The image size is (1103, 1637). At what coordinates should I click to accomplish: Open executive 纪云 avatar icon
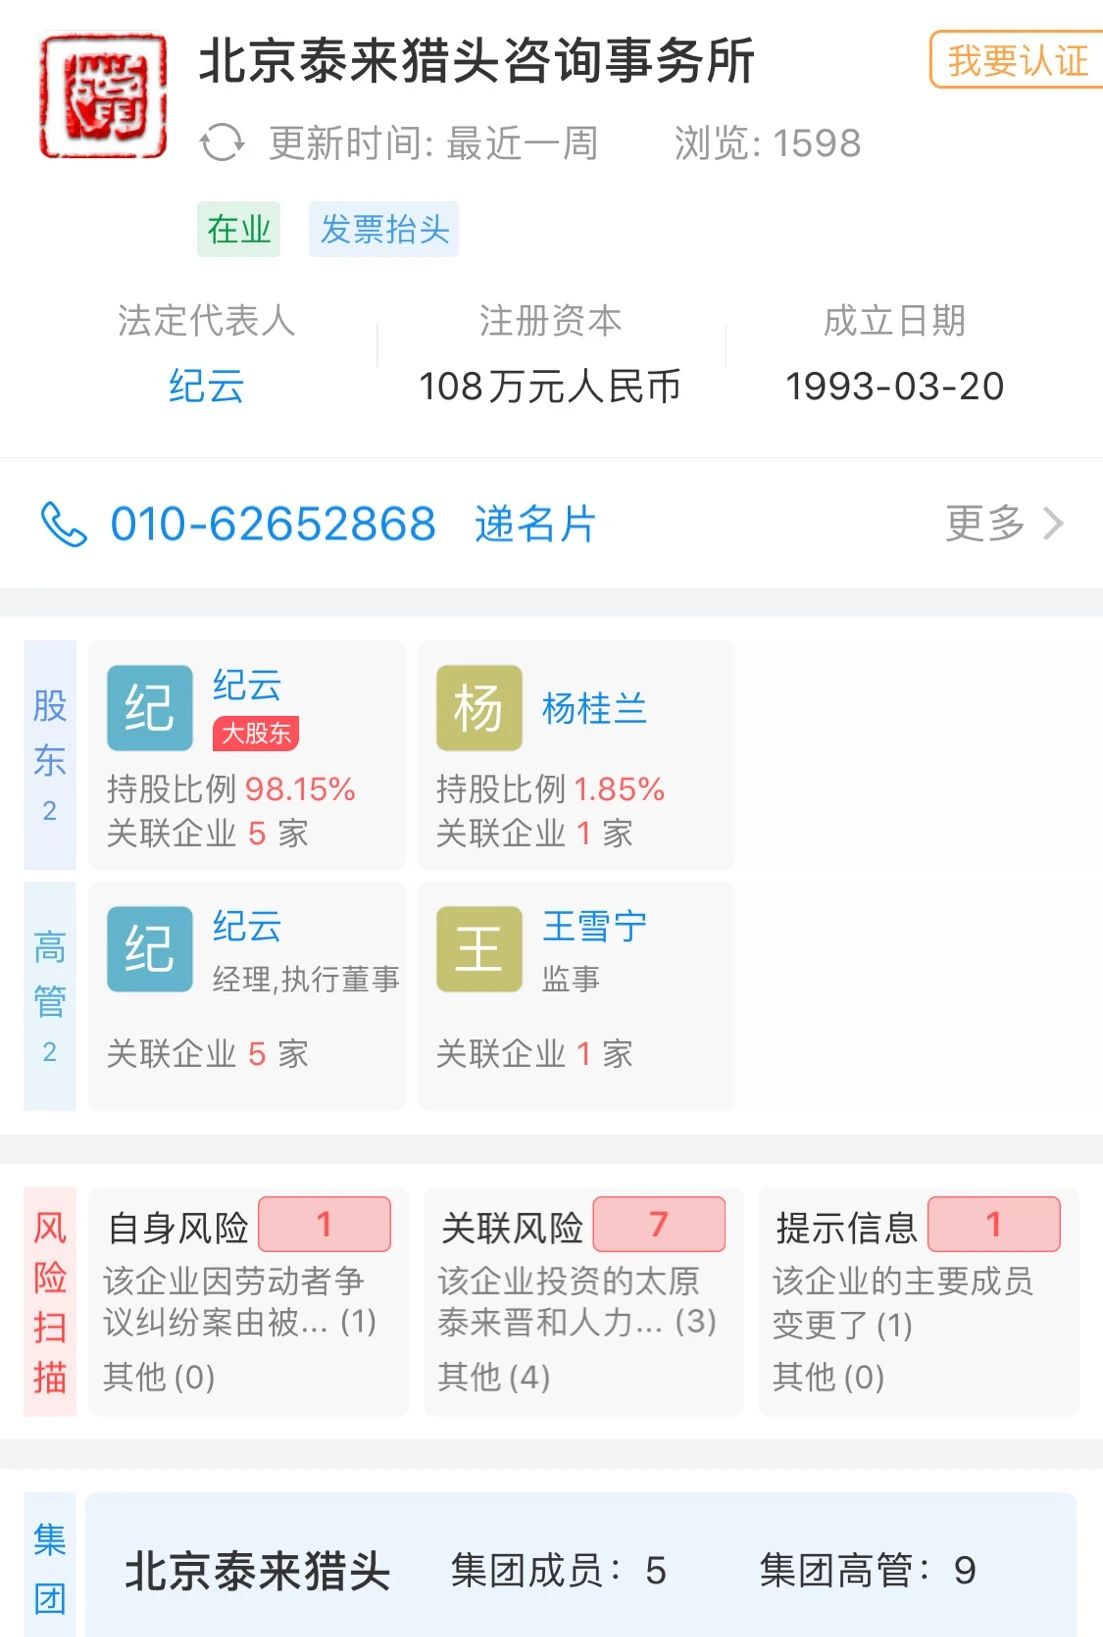[150, 949]
